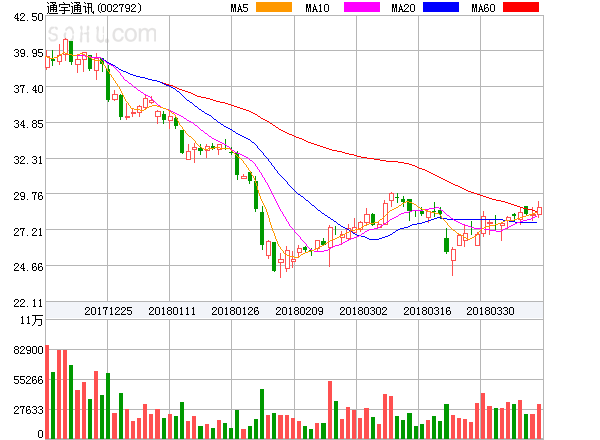Click the MA20 legend label
Image resolution: width=600 pixels, height=440 pixels.
click(x=403, y=8)
